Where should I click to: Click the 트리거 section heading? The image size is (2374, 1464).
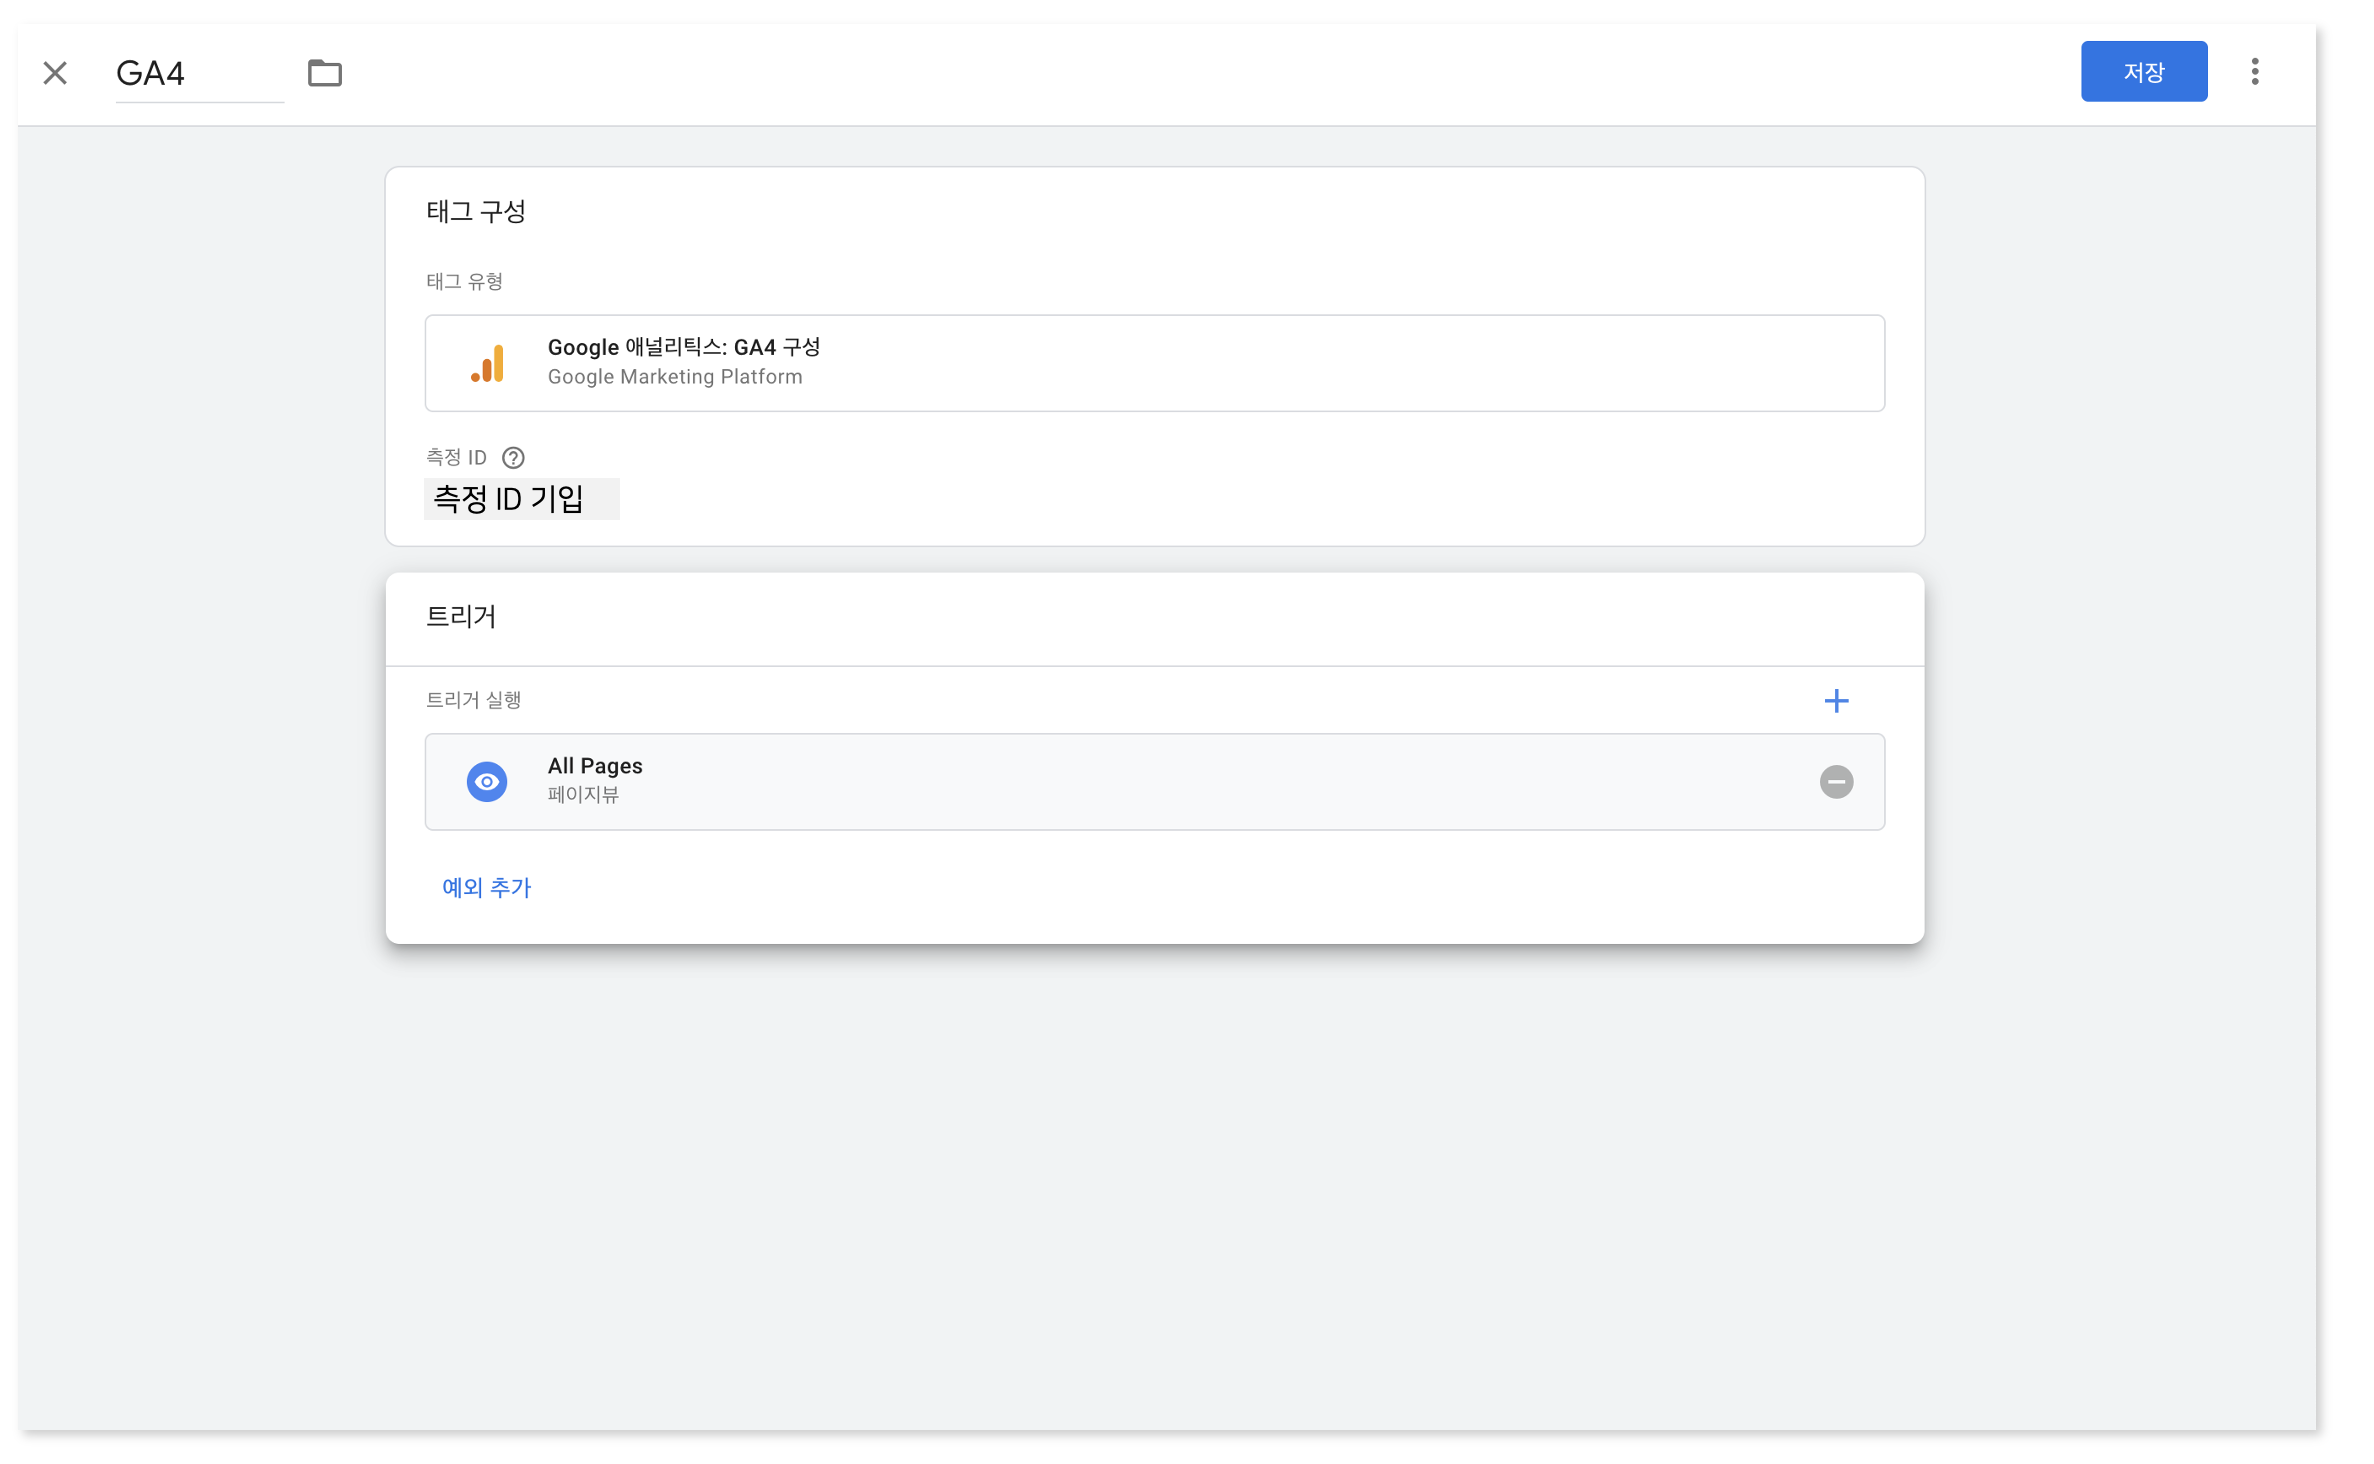461,617
